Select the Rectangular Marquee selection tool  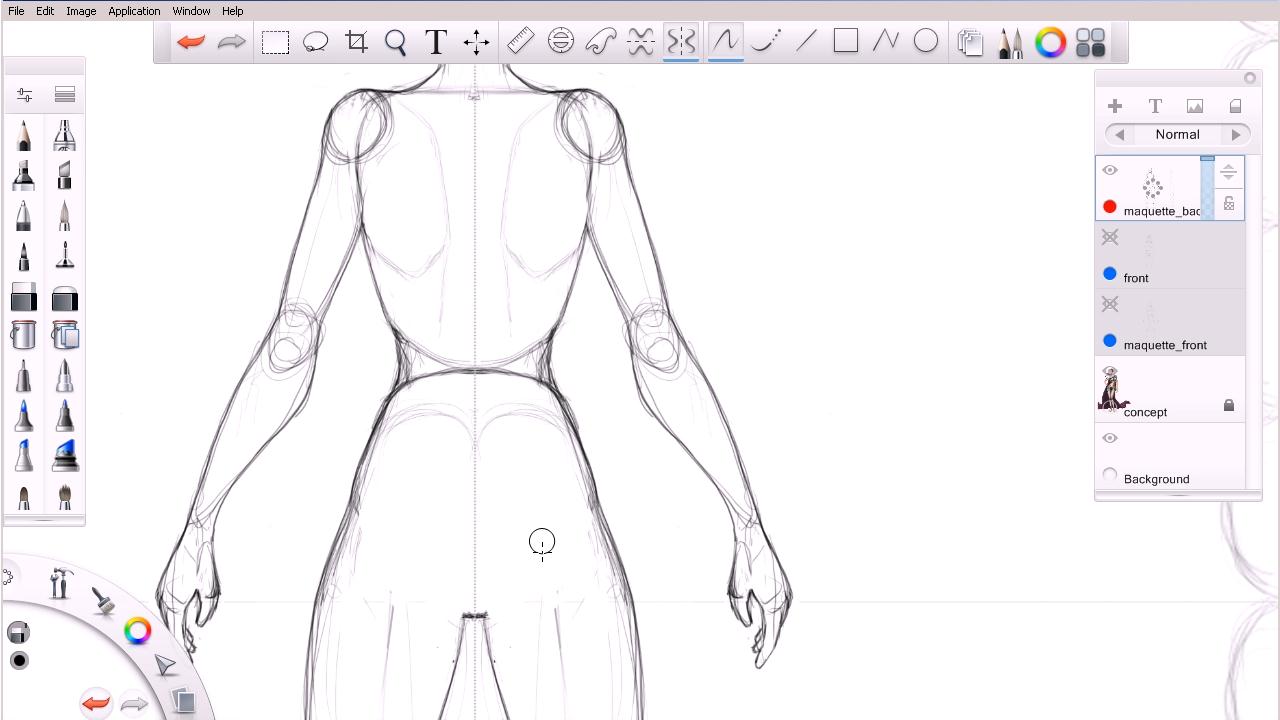tap(275, 42)
